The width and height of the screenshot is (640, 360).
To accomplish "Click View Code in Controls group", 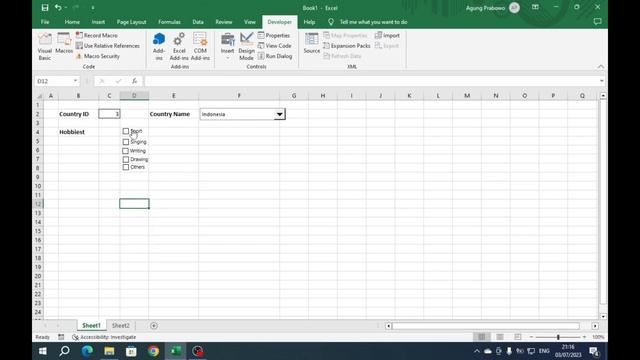I will click(x=275, y=46).
